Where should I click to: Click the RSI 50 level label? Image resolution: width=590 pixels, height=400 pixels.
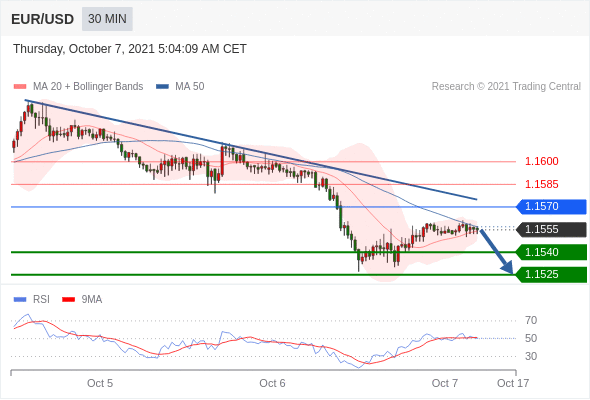click(x=531, y=338)
